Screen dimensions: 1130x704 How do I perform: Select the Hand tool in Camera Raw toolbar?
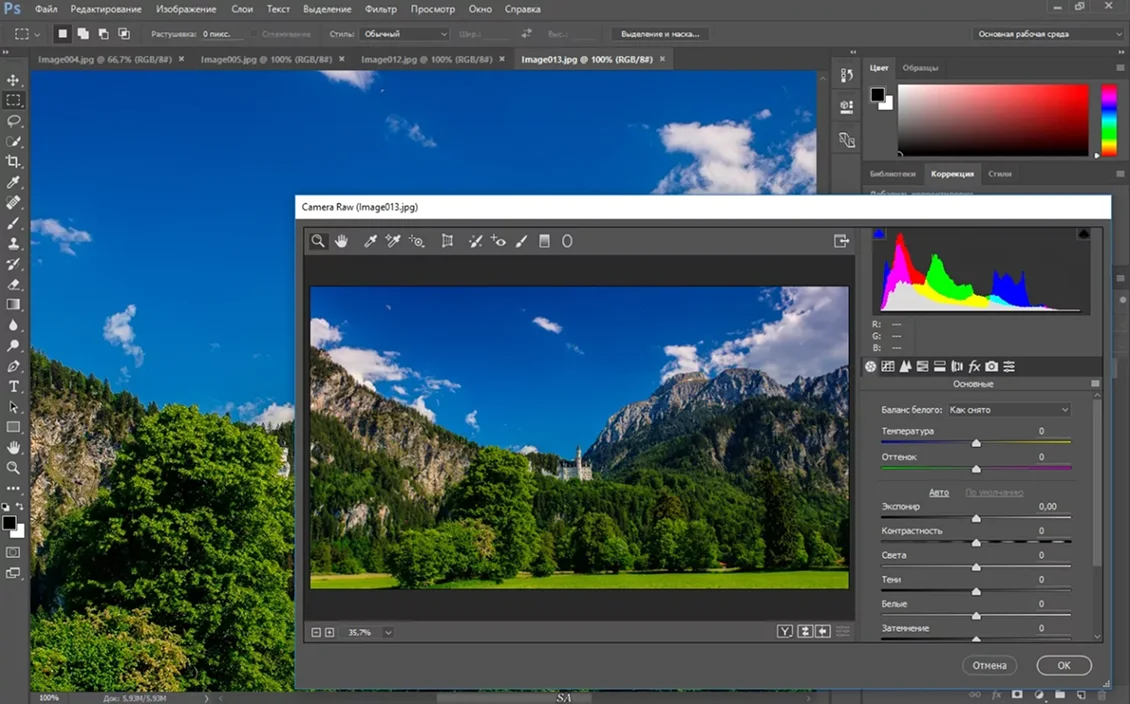[341, 241]
